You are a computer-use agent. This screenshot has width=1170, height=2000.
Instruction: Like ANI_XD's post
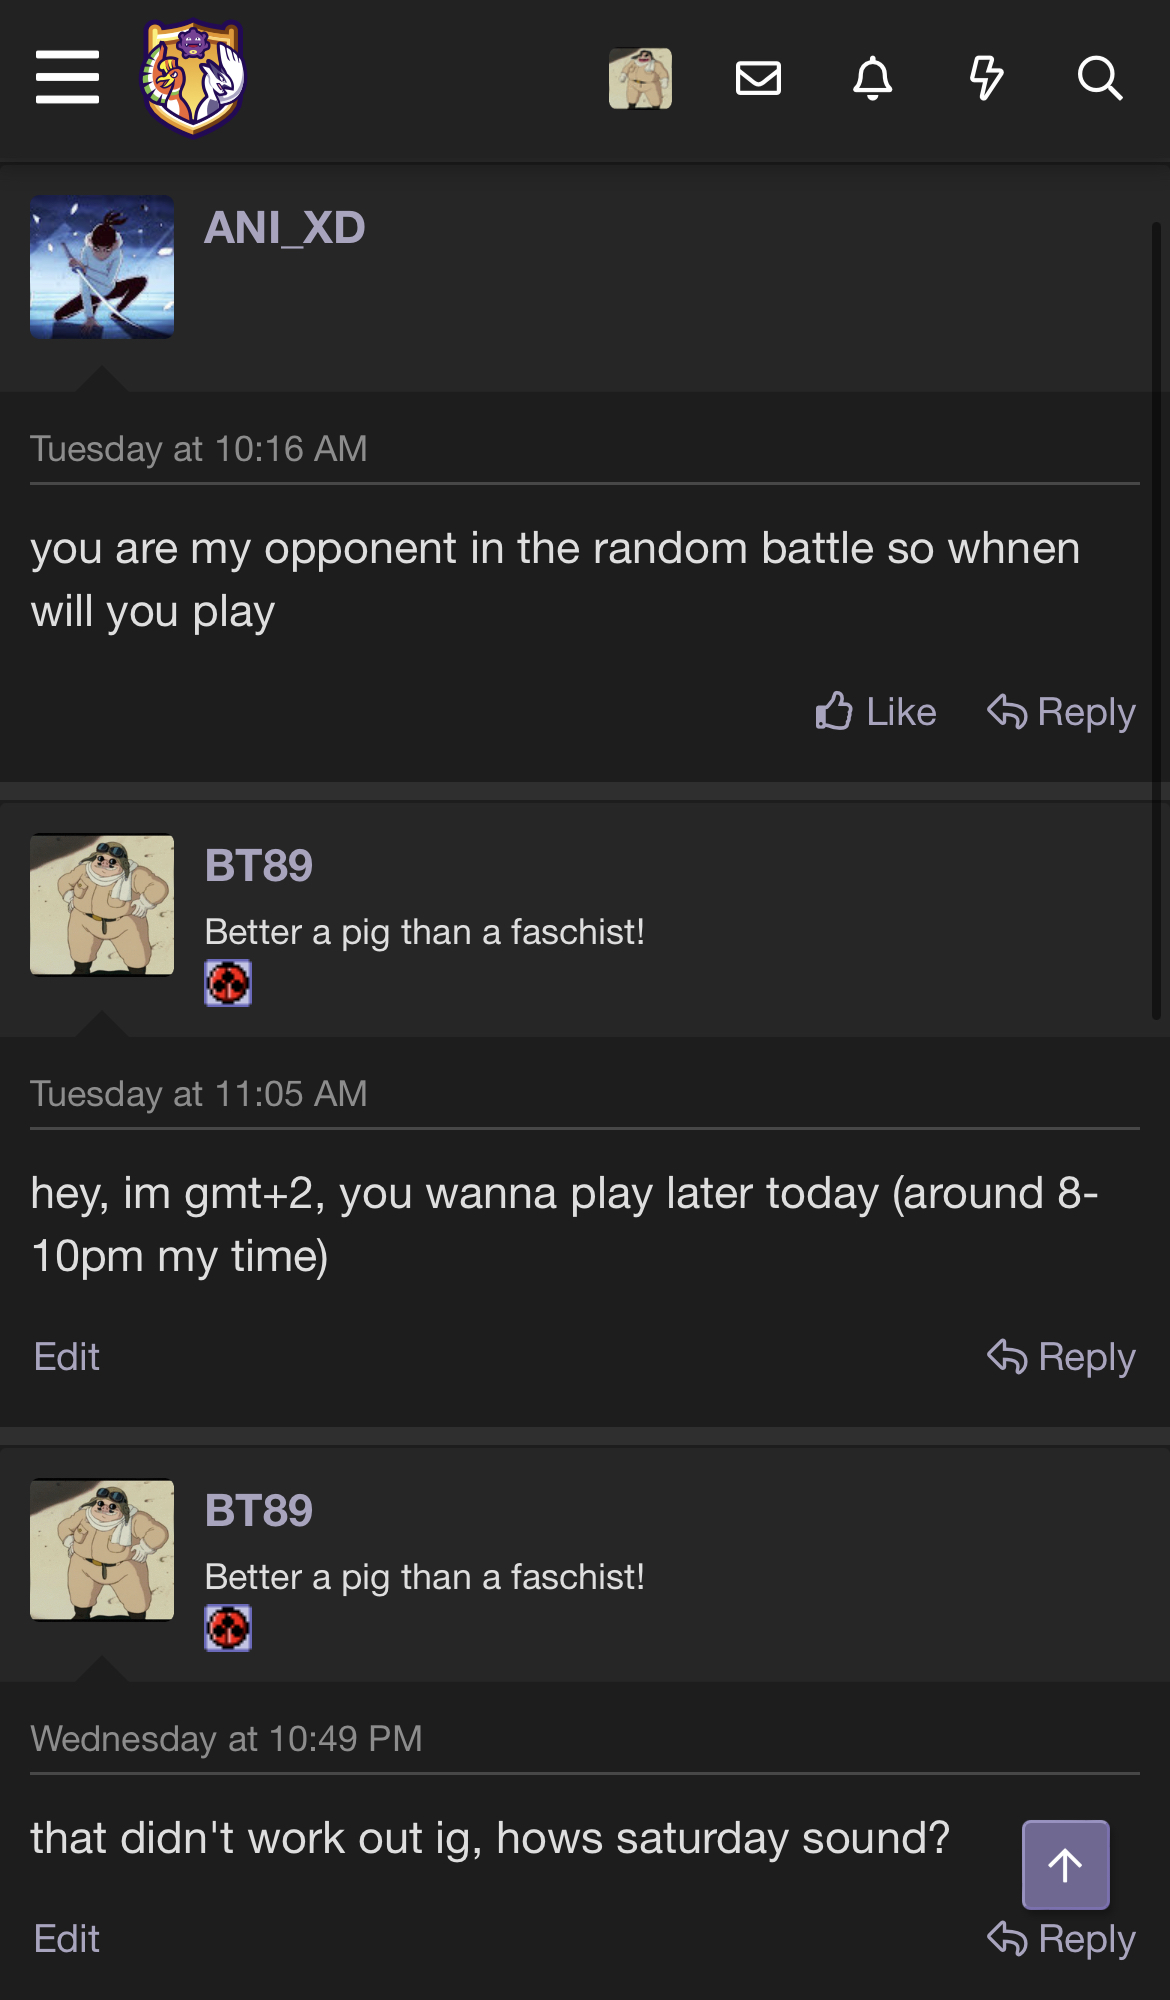876,712
